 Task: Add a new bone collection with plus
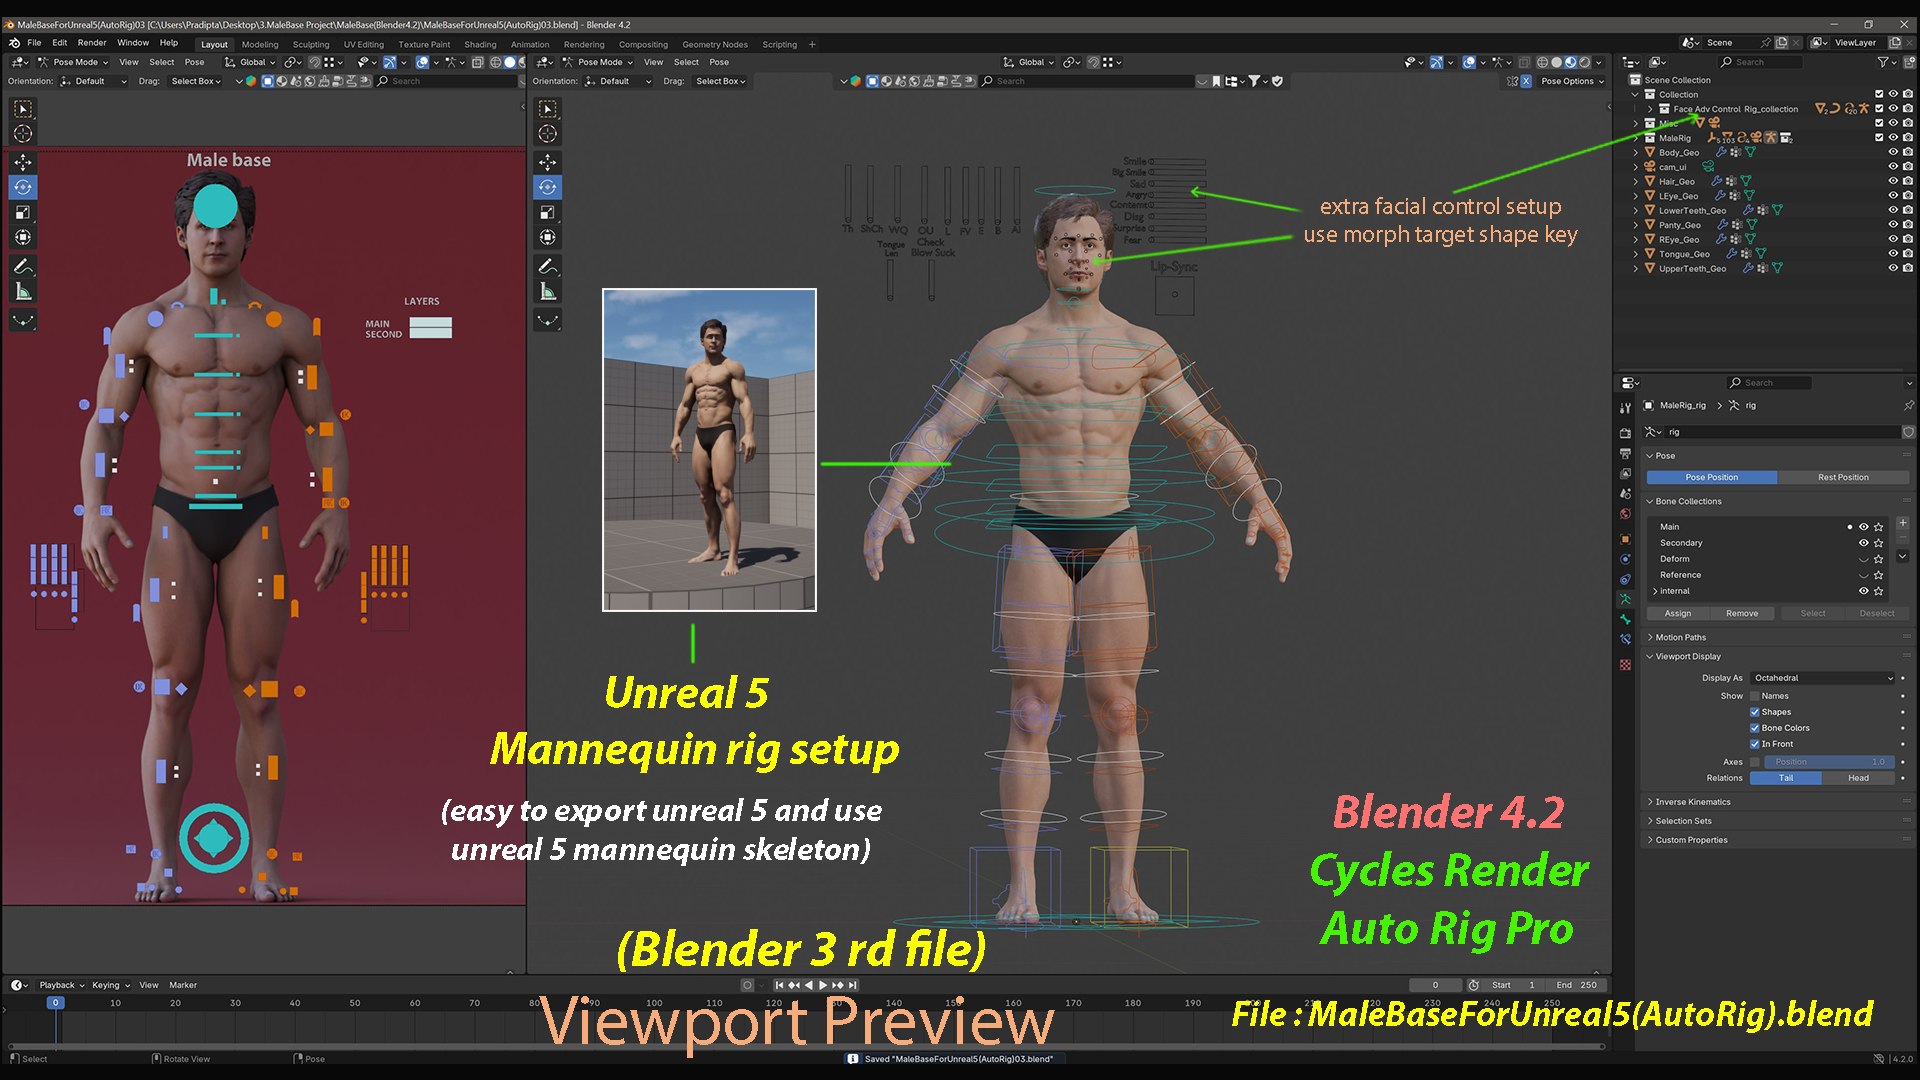coord(1903,523)
